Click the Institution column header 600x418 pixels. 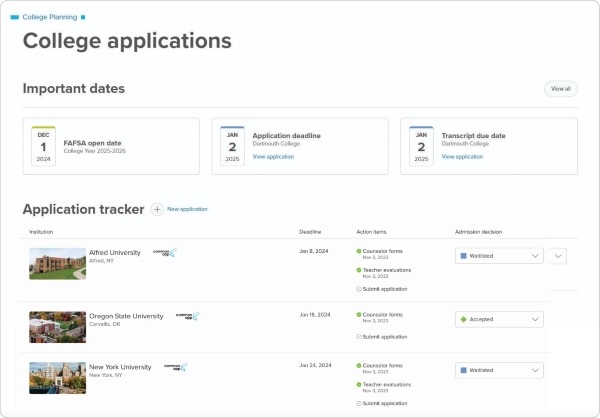coord(41,232)
